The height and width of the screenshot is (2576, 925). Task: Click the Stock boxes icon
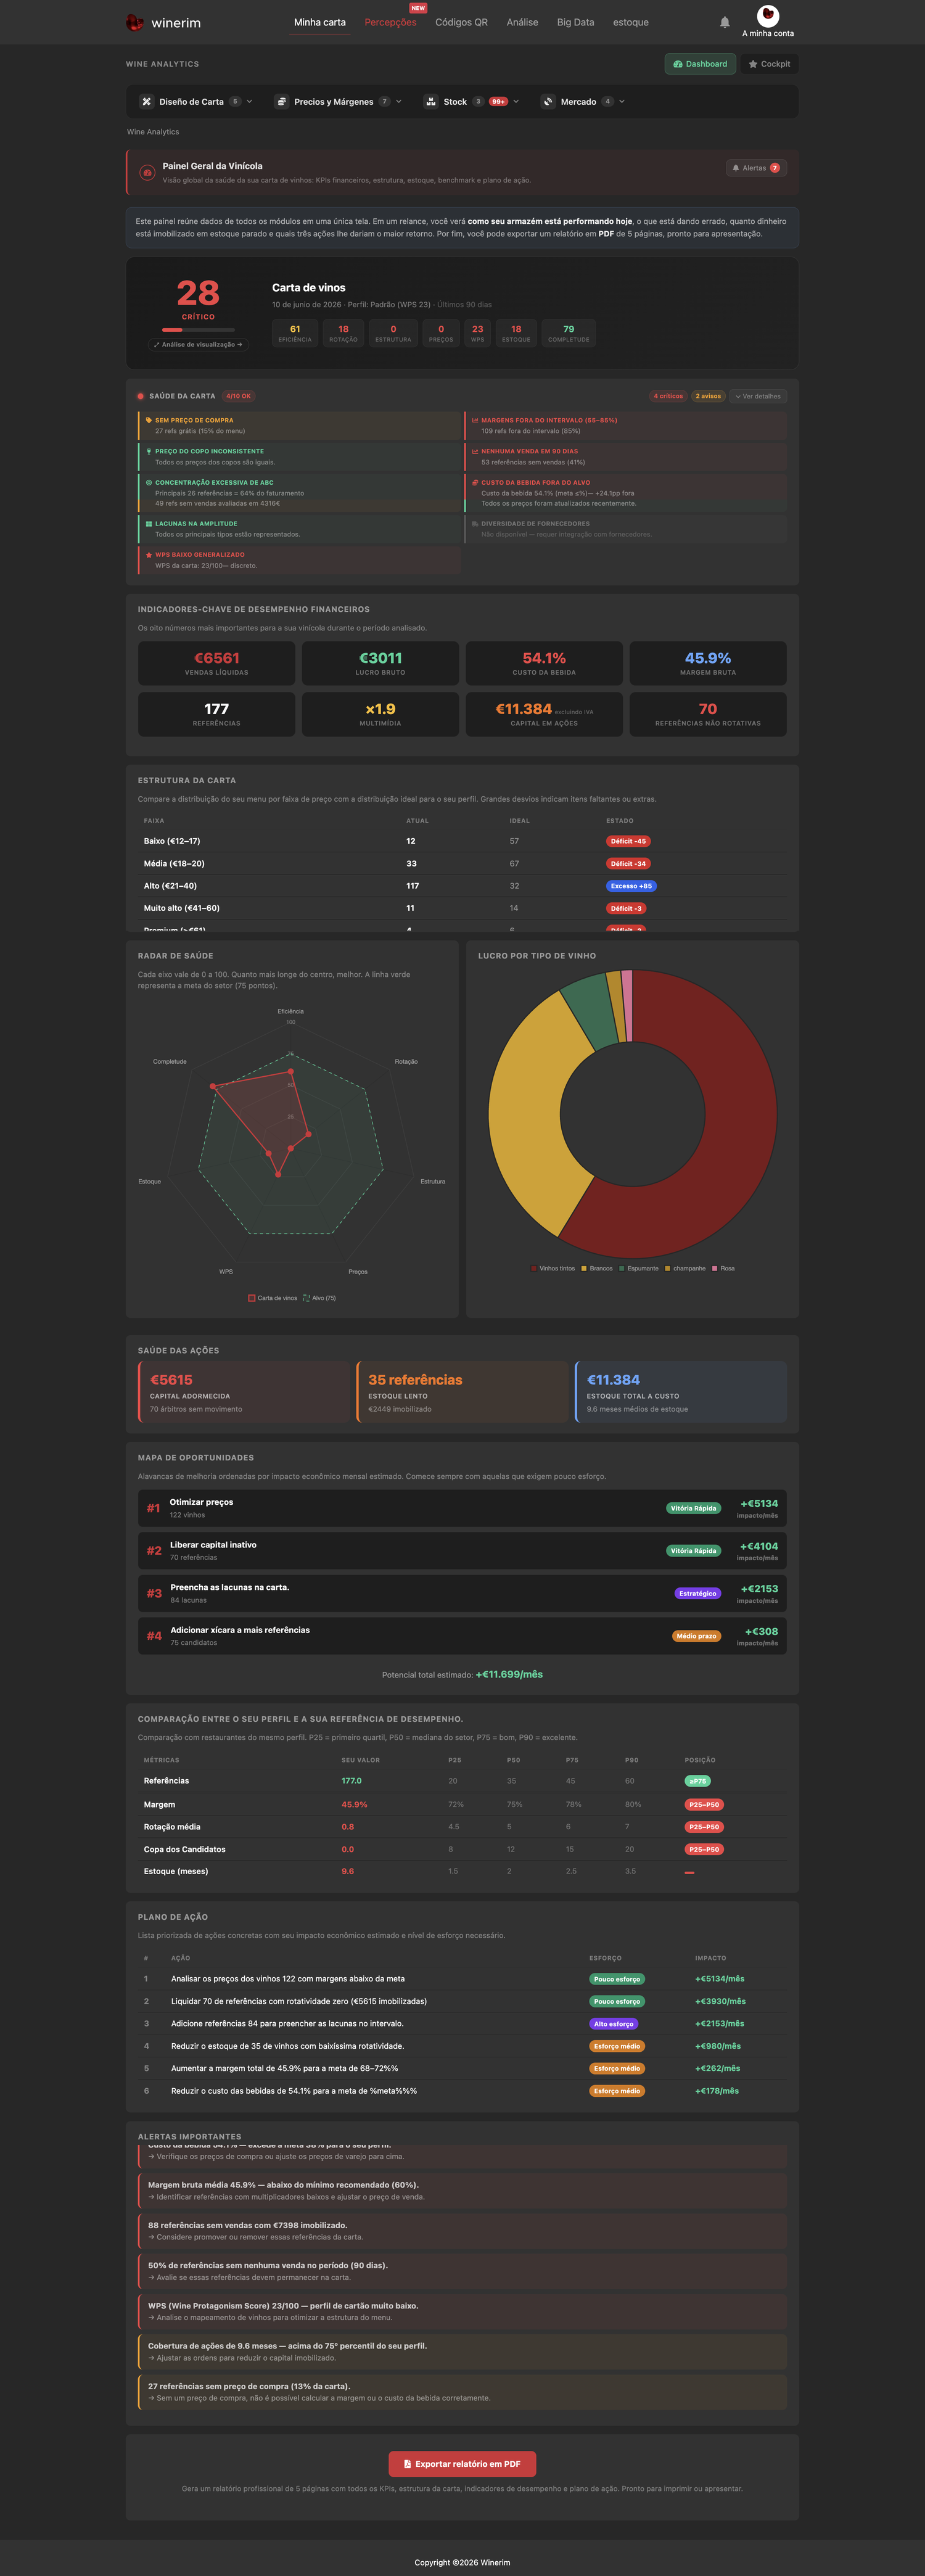pyautogui.click(x=431, y=102)
